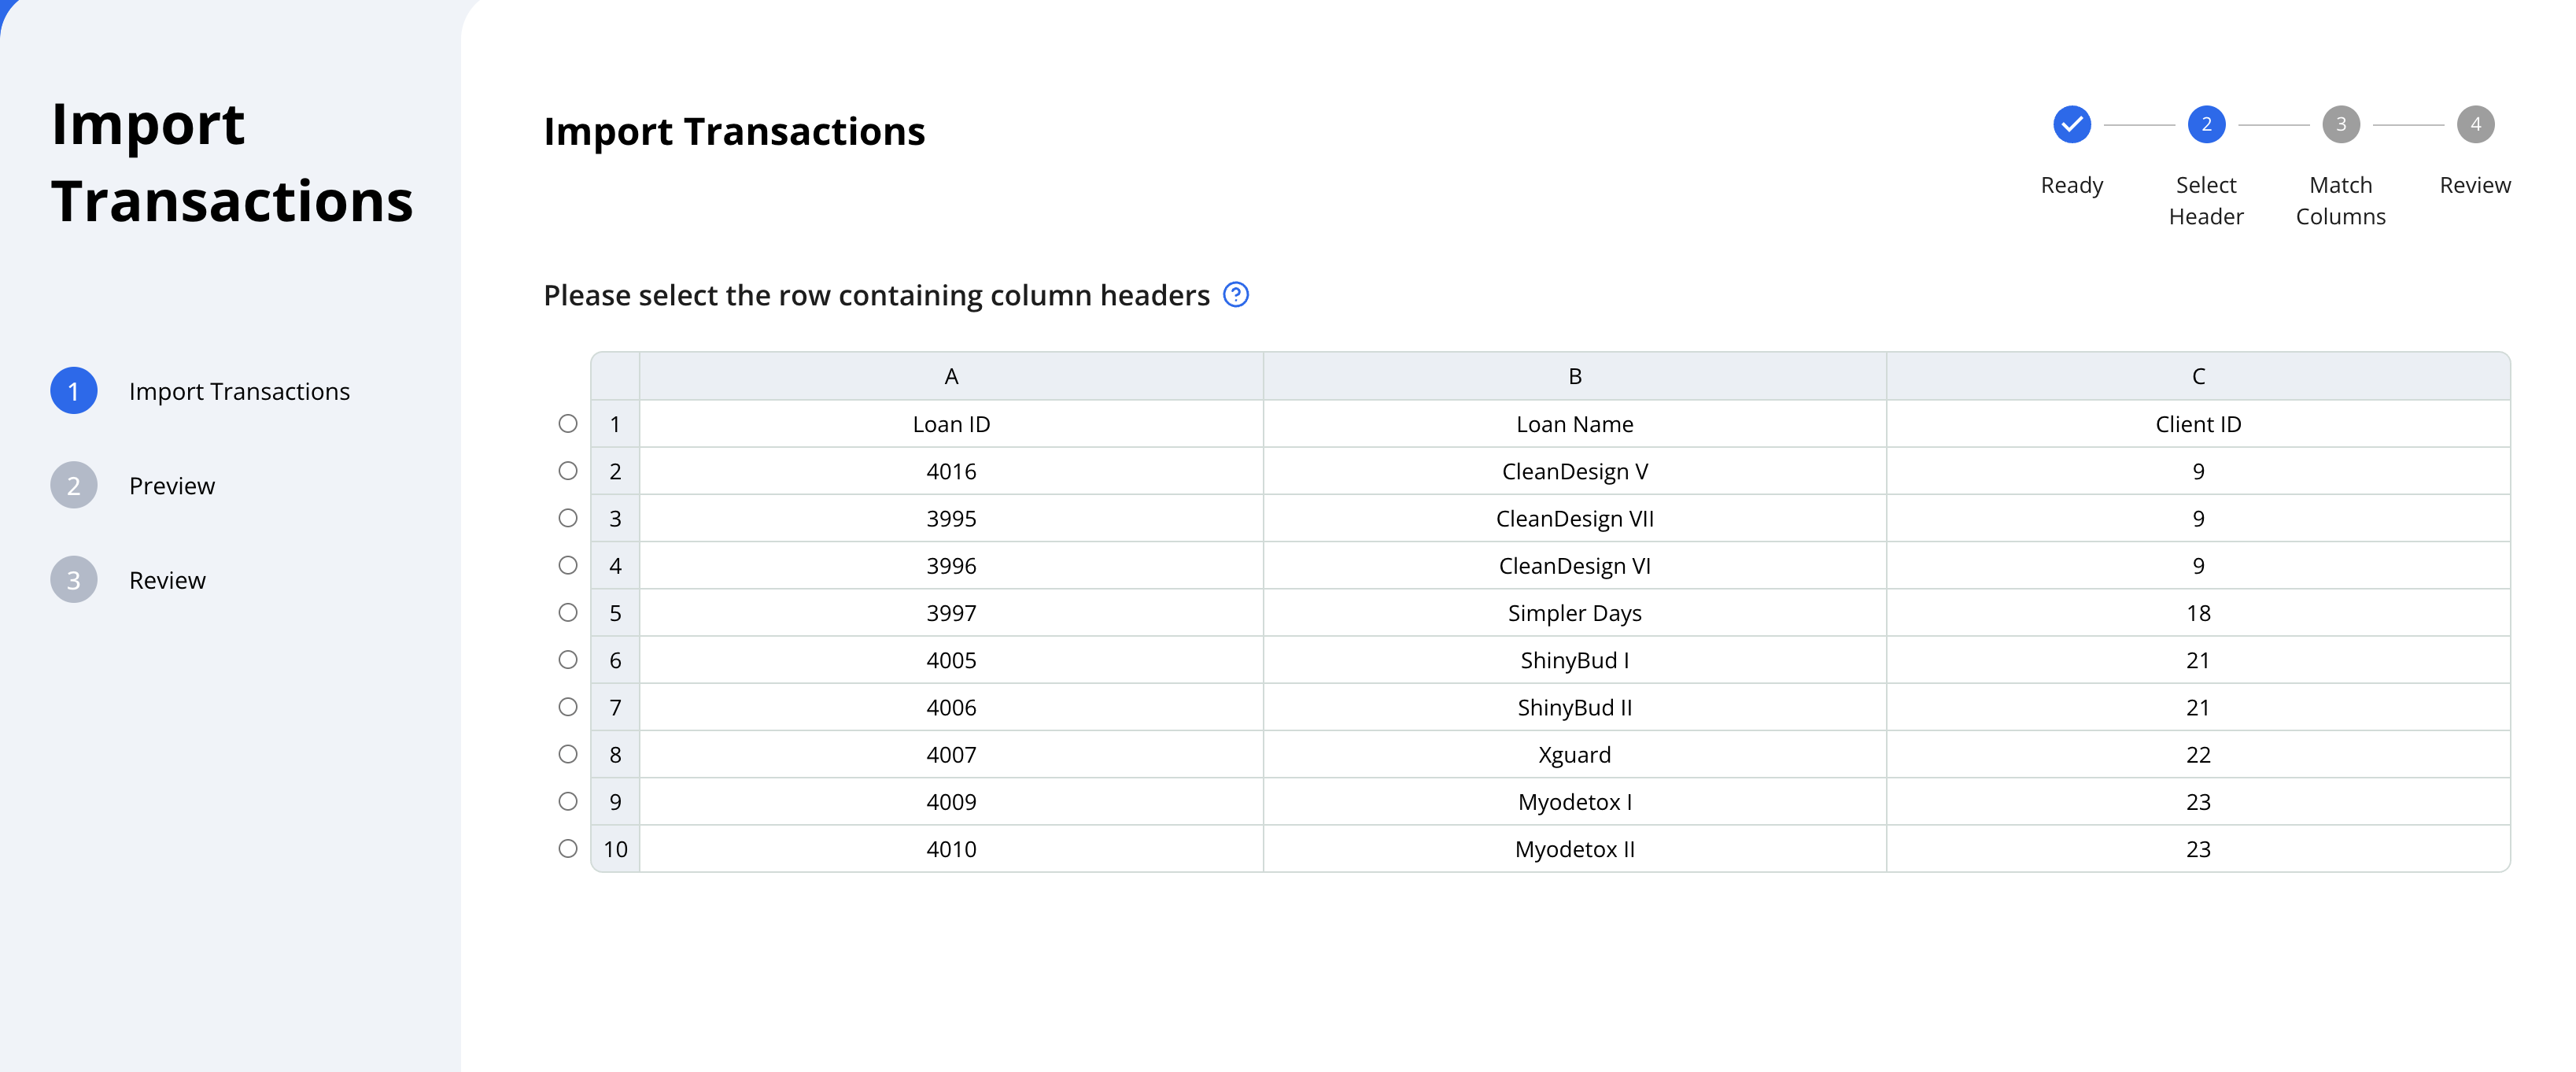Click sidebar step 3 Review circle
This screenshot has width=2576, height=1072.
coord(74,580)
